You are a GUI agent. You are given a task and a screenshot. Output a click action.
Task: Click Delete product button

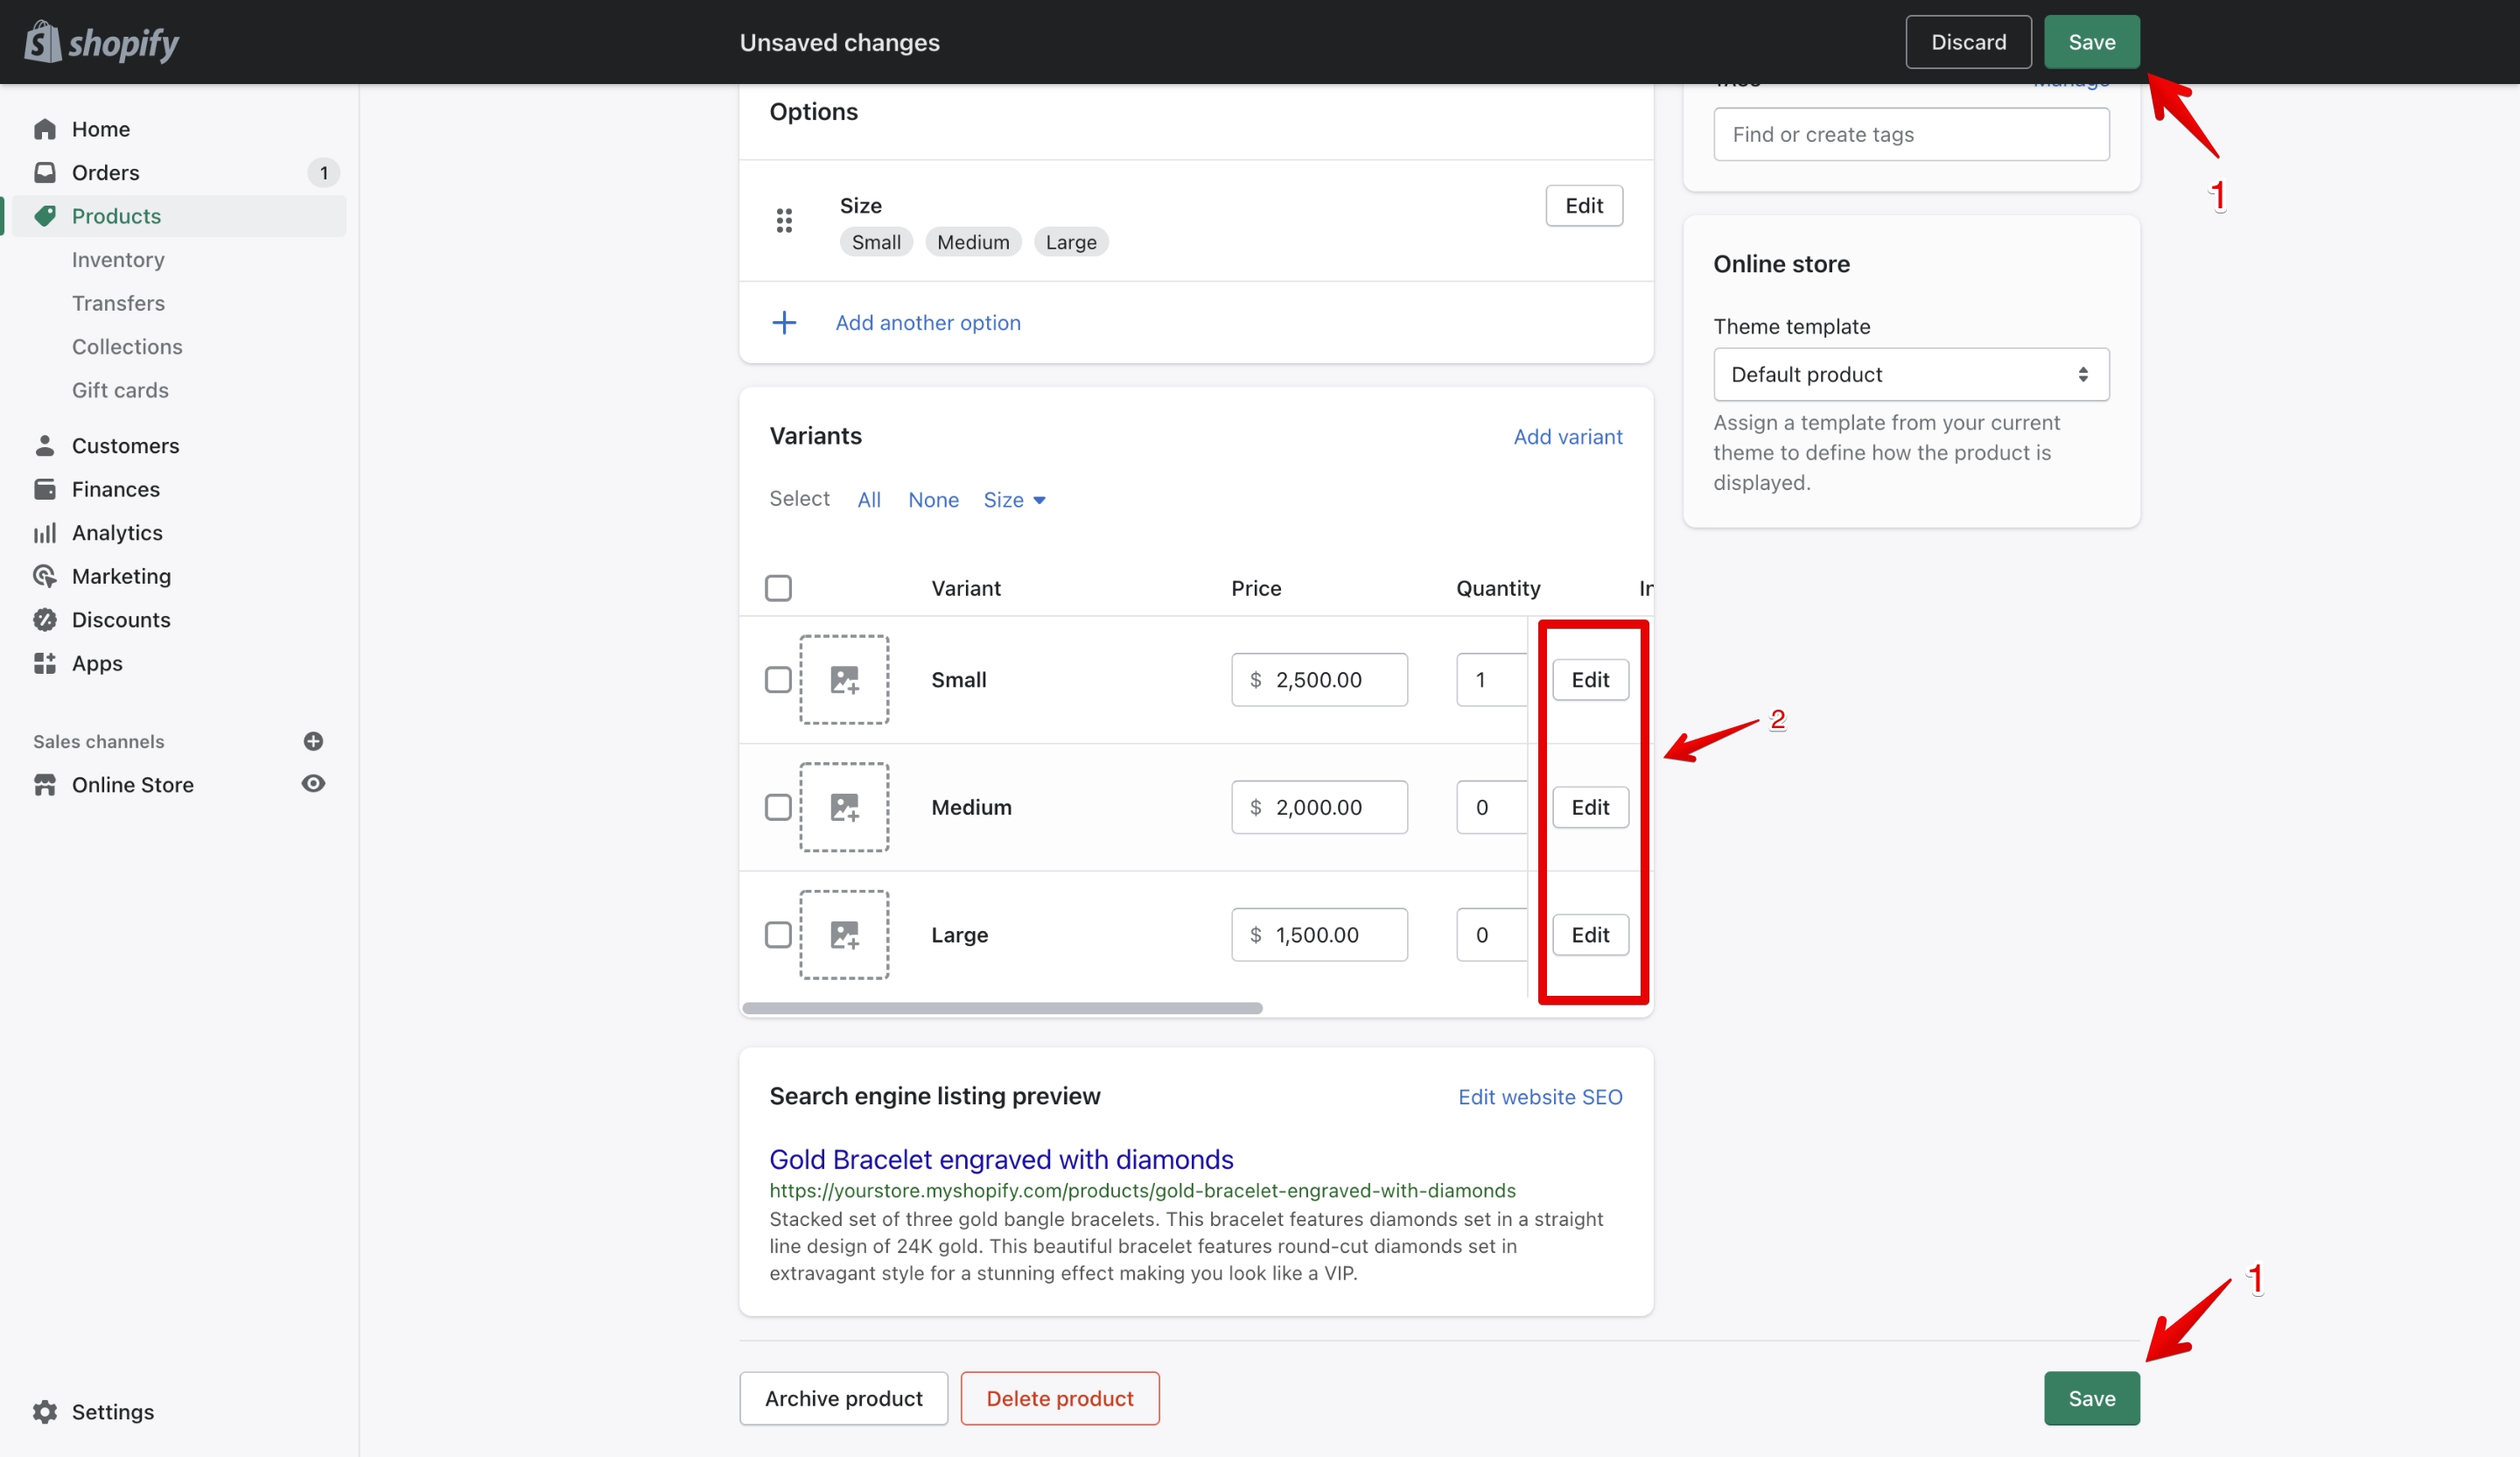coord(1060,1398)
